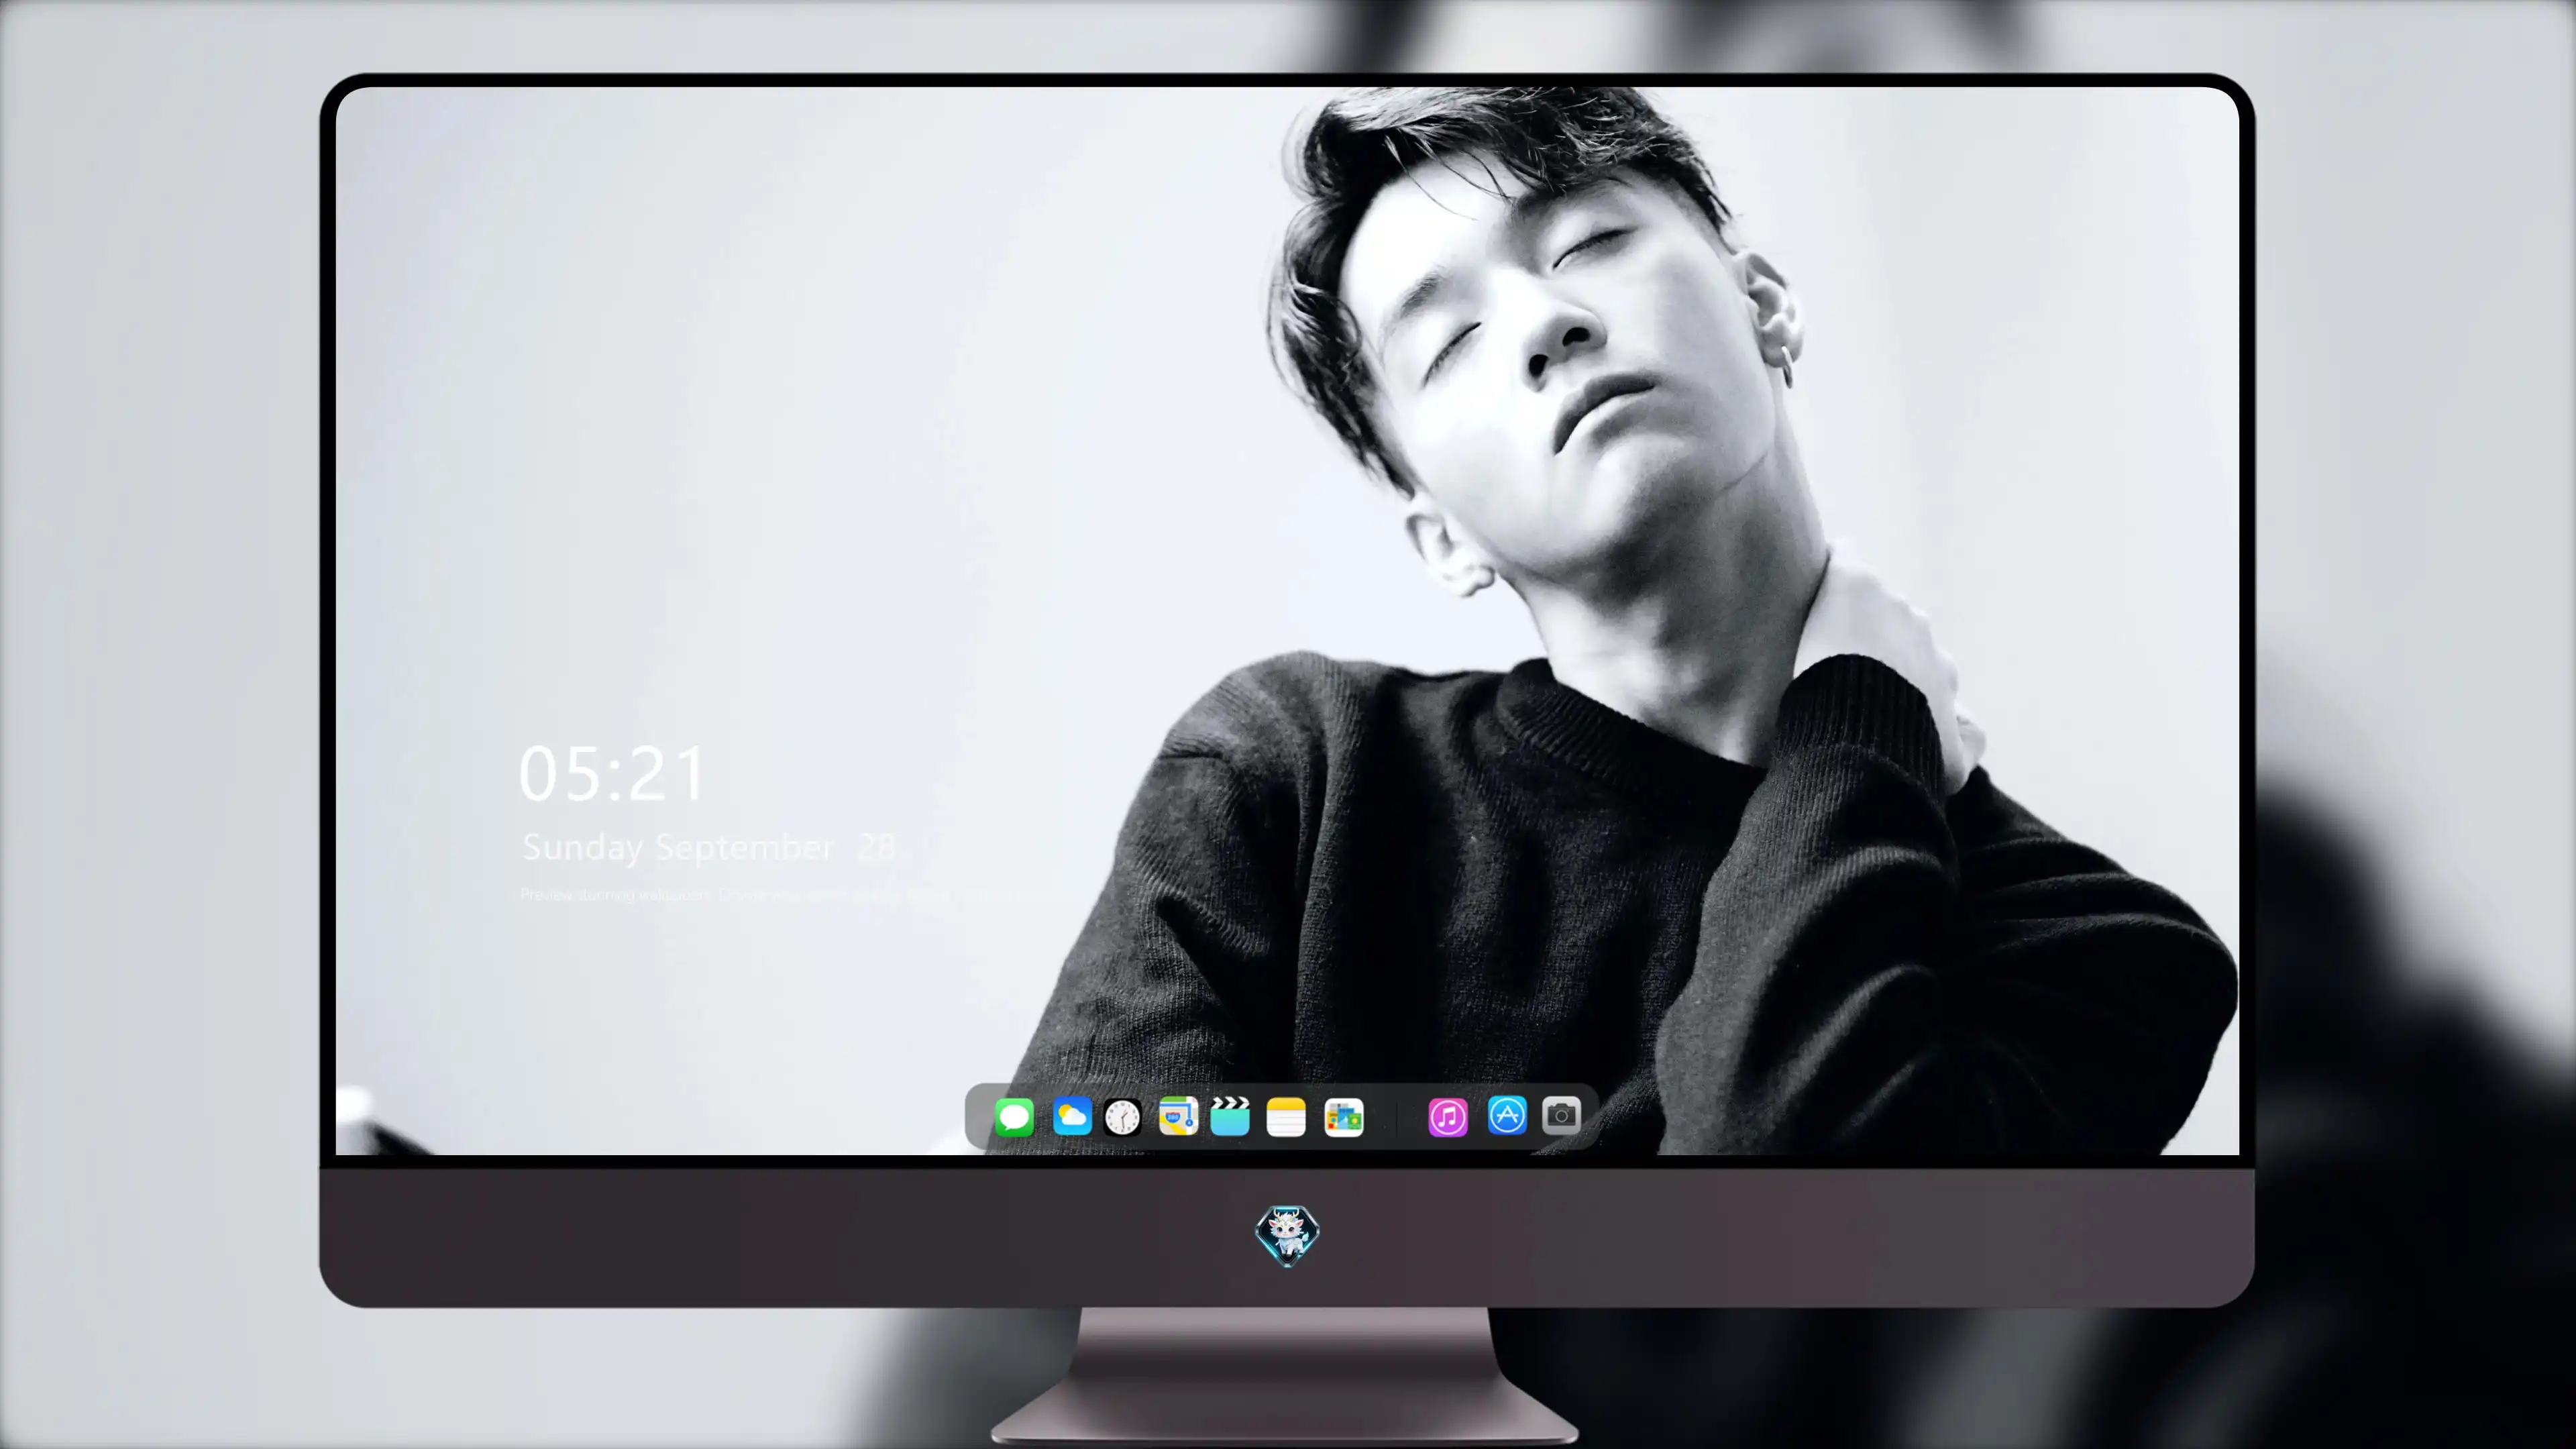The width and height of the screenshot is (2576, 1449).
Task: Open the colorful photo gallery dock icon
Action: (1344, 1116)
